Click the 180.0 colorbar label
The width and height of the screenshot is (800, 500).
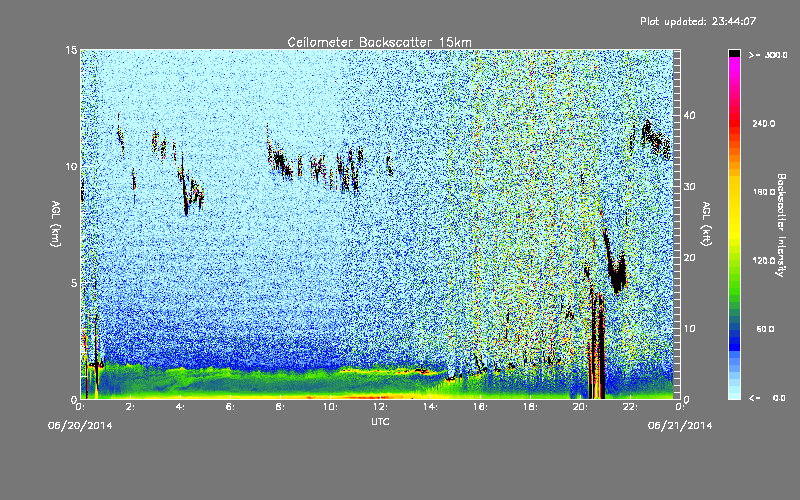click(764, 192)
